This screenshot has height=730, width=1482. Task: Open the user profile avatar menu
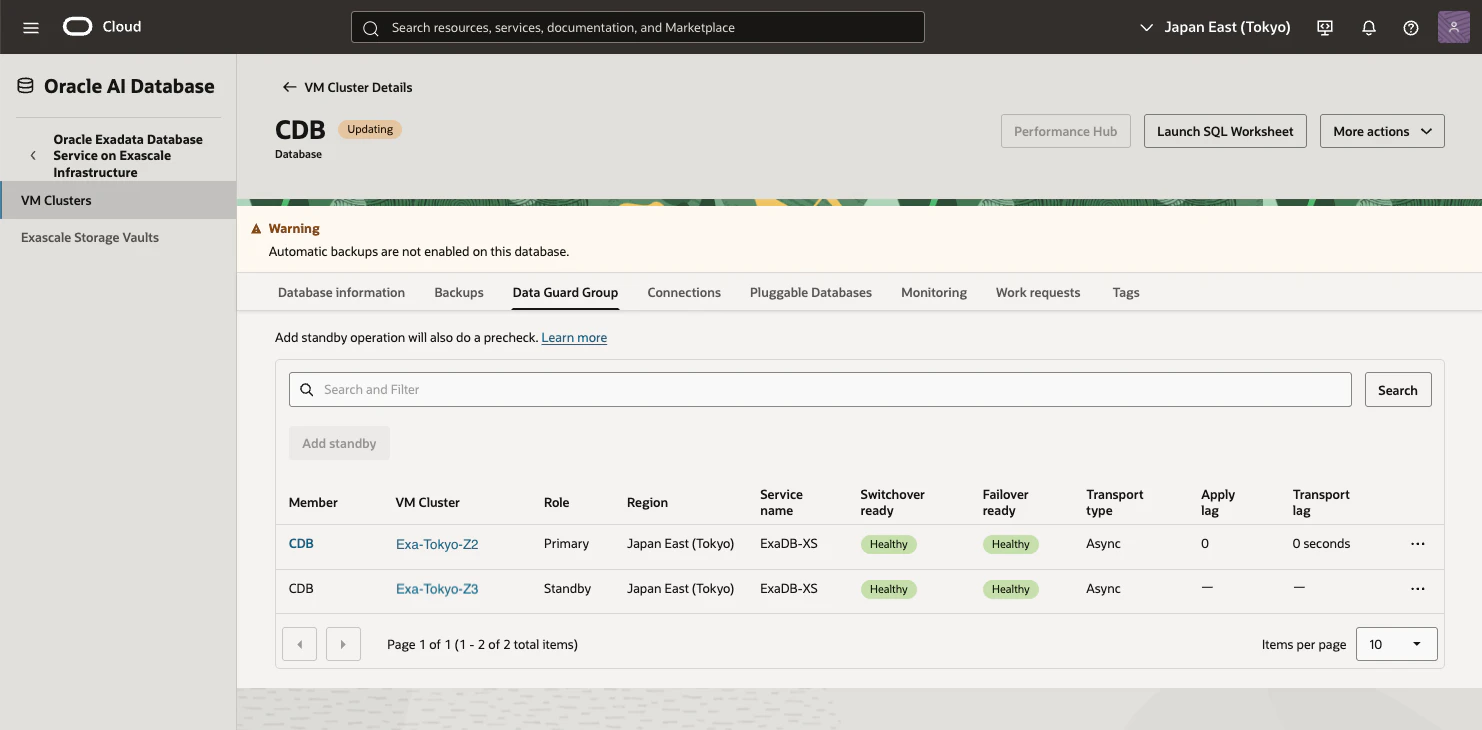1453,27
